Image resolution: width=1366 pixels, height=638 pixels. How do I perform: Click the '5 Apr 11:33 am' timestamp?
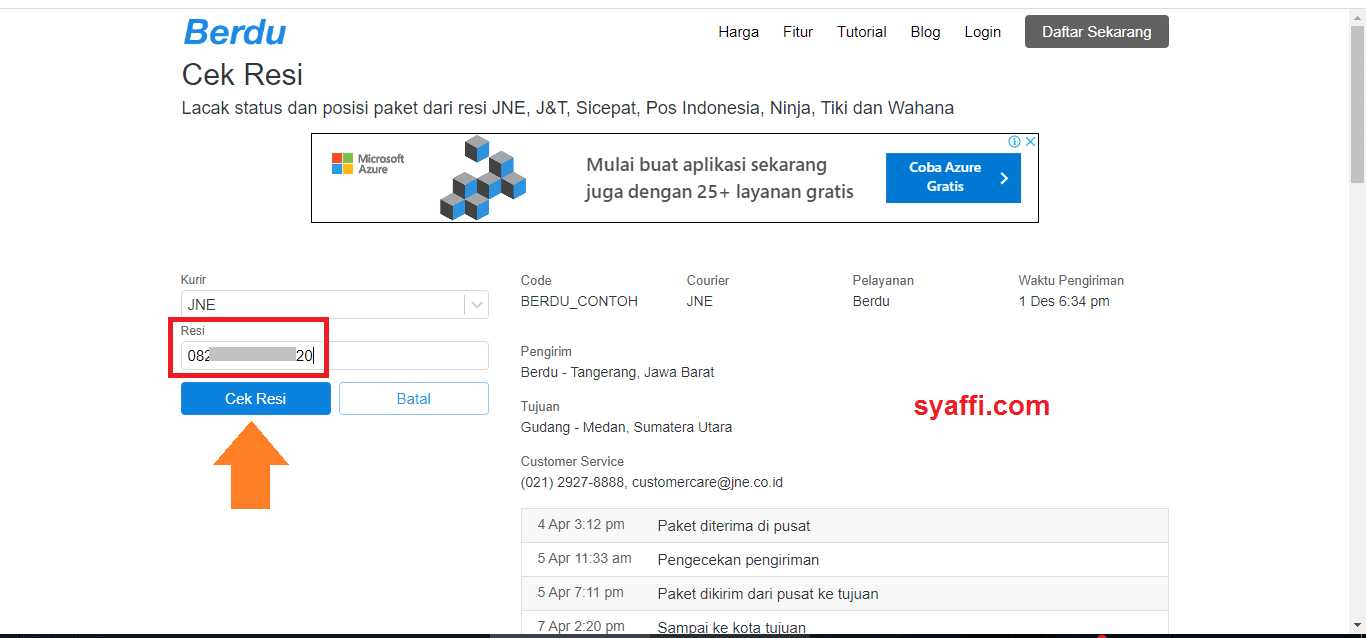point(585,558)
